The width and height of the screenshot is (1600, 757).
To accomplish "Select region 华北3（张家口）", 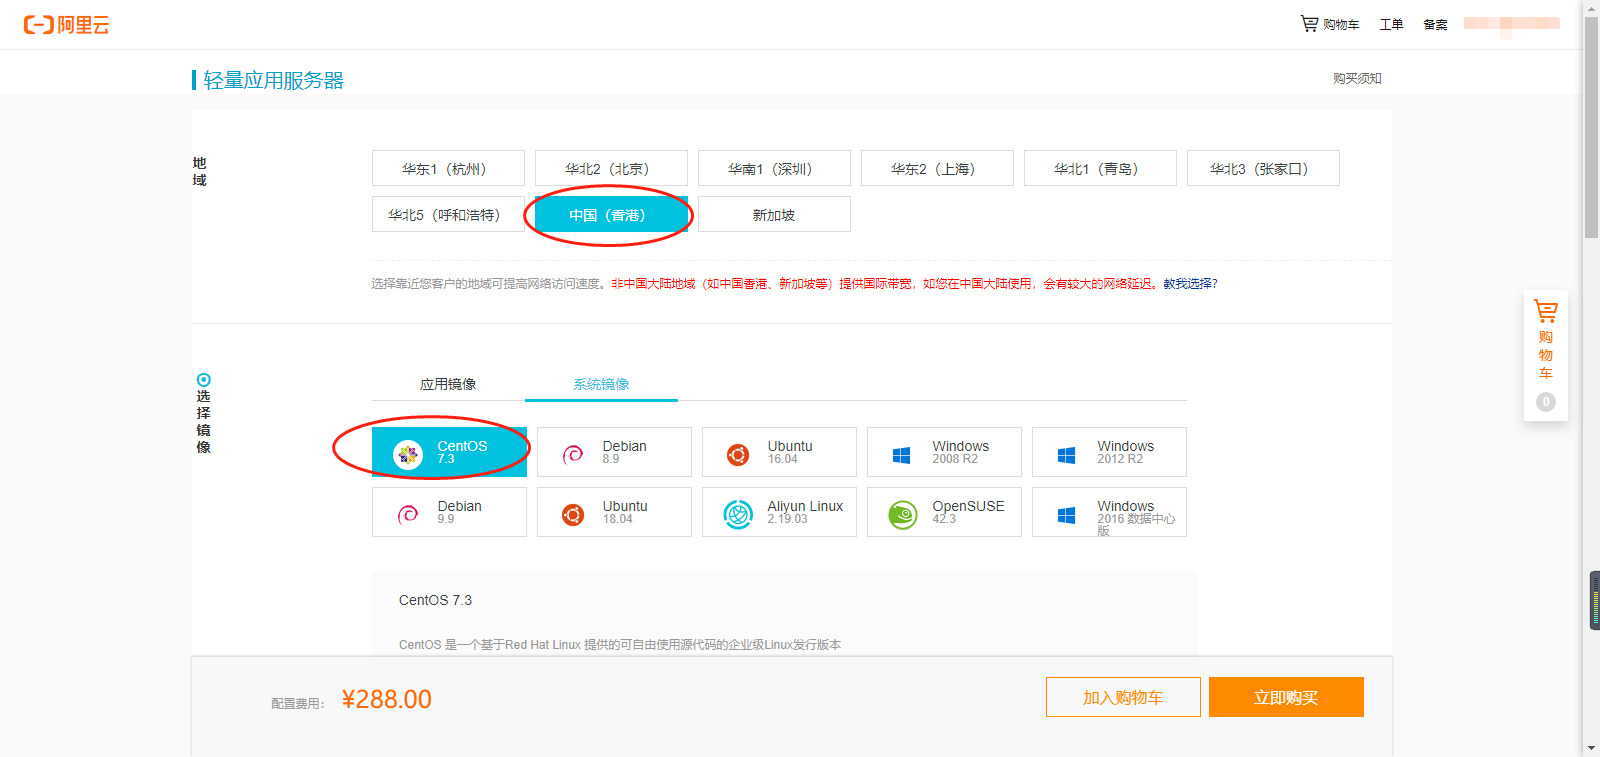I will (1263, 168).
